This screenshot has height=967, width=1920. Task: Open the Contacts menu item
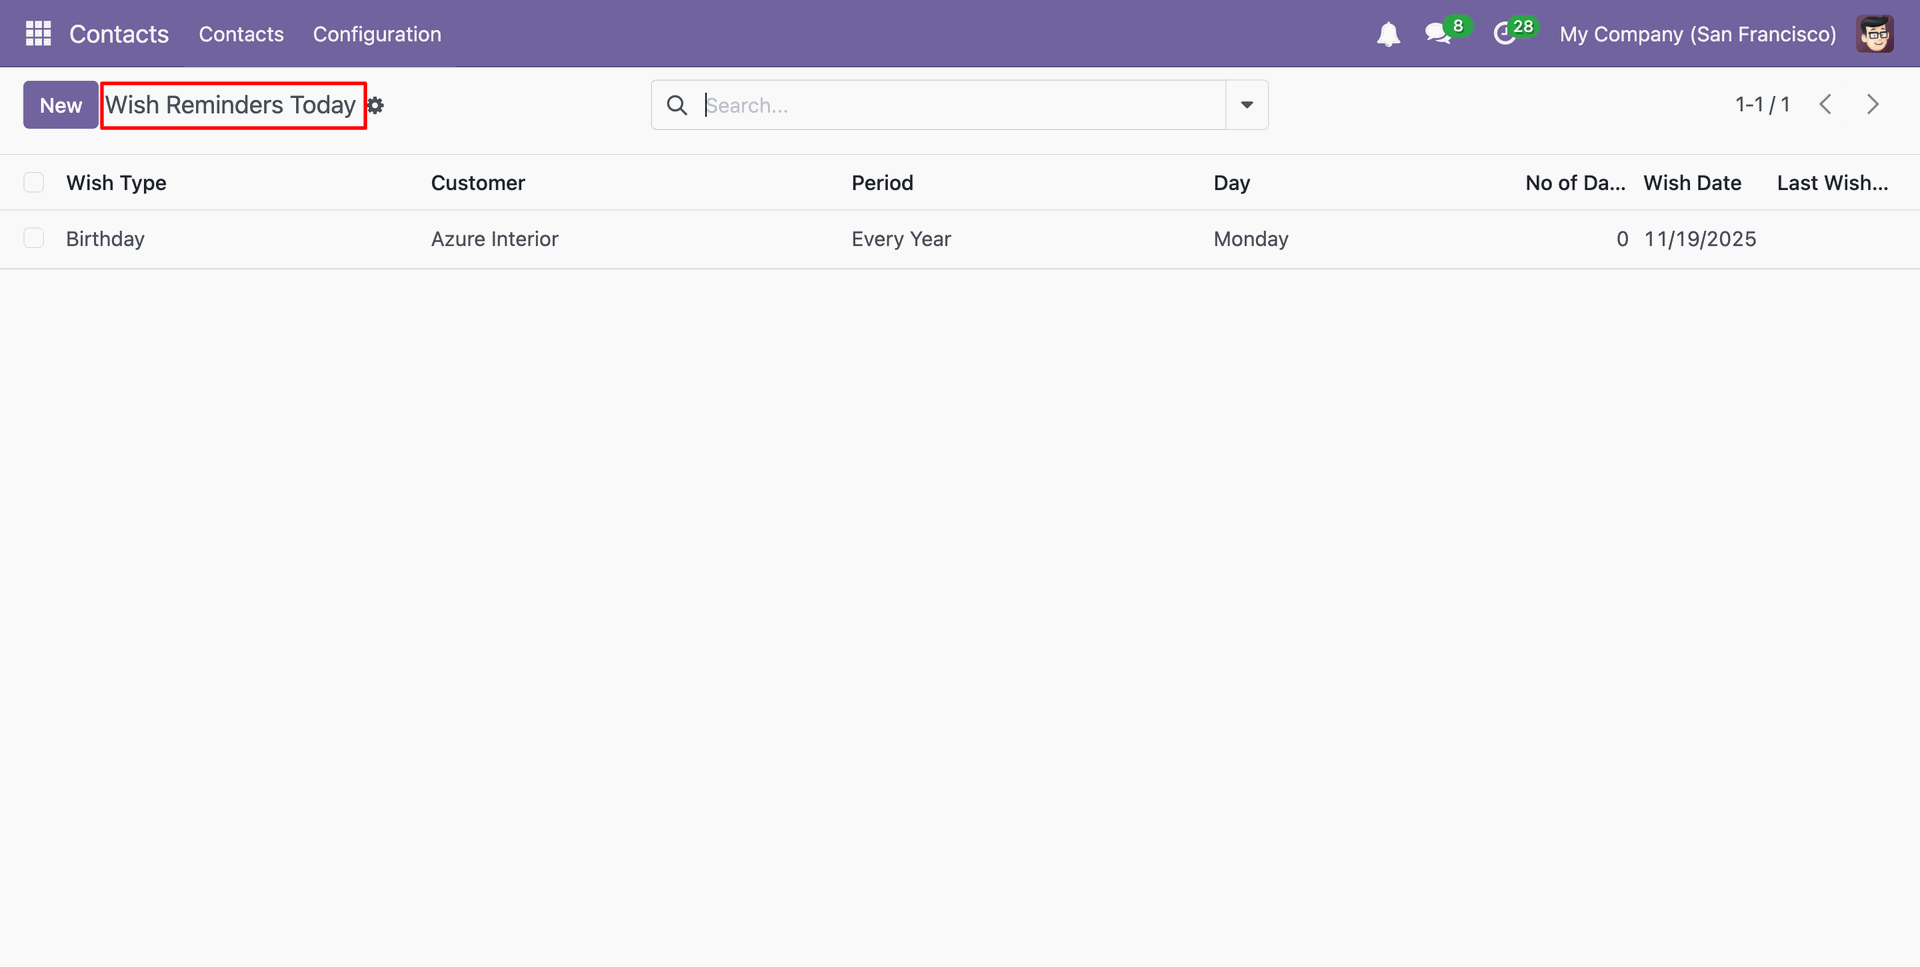coord(241,34)
